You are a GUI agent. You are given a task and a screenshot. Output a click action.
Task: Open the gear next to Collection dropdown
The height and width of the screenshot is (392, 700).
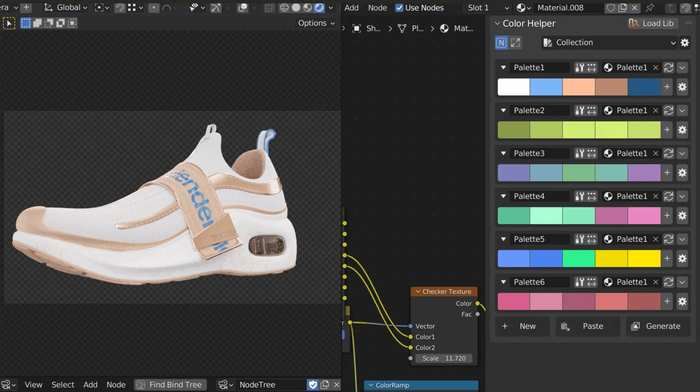685,42
